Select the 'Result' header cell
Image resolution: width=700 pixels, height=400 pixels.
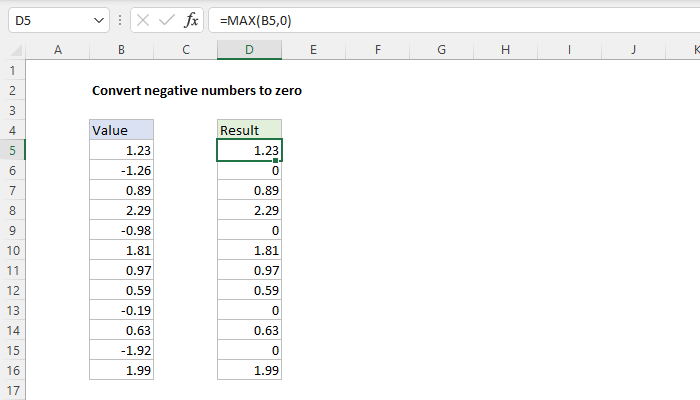pos(250,130)
